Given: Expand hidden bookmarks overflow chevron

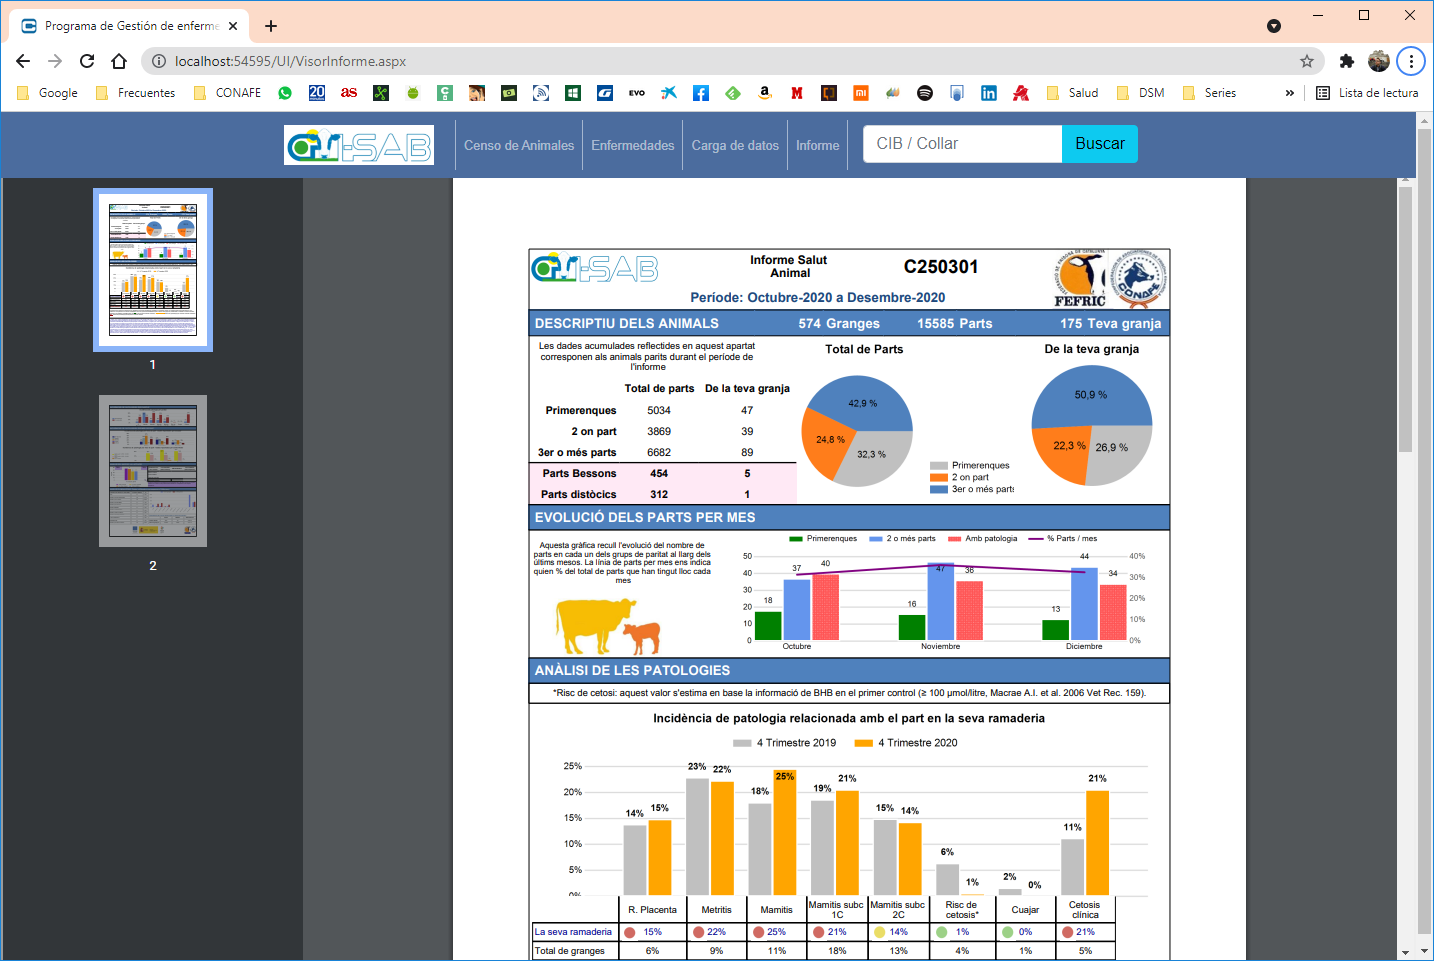Looking at the screenshot, I should (1290, 93).
